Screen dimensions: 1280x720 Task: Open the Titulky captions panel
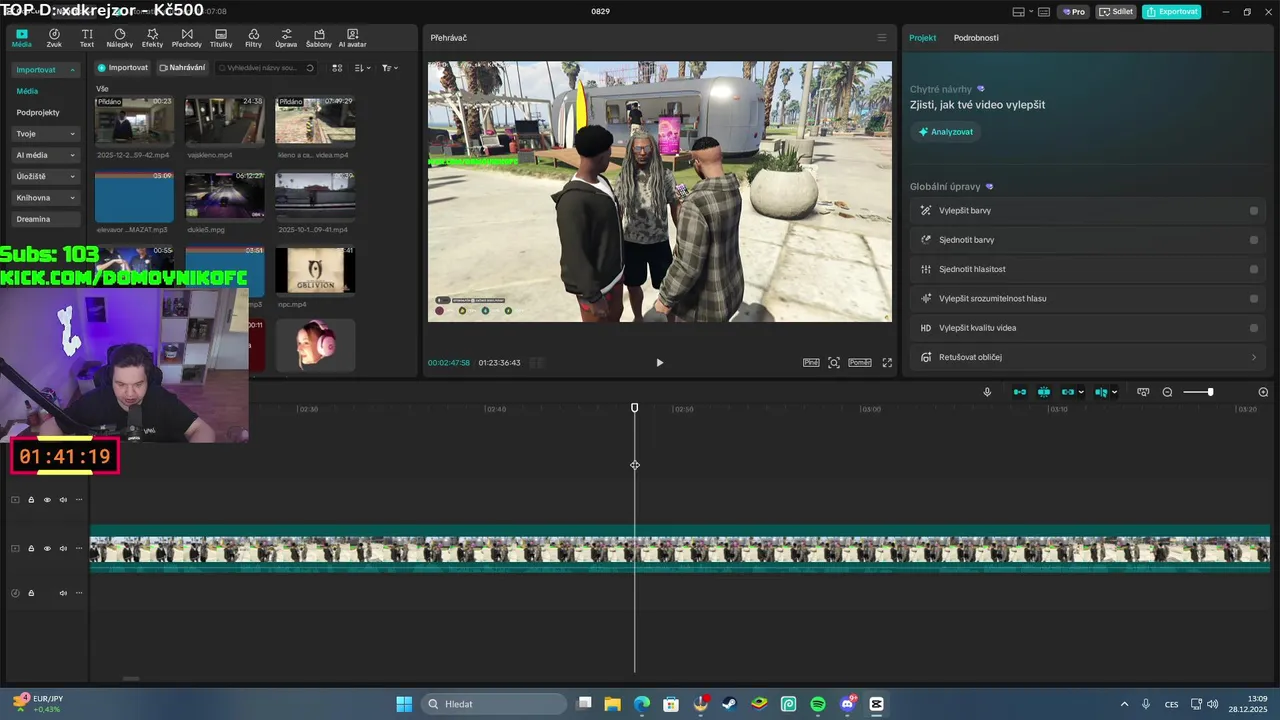pos(221,38)
